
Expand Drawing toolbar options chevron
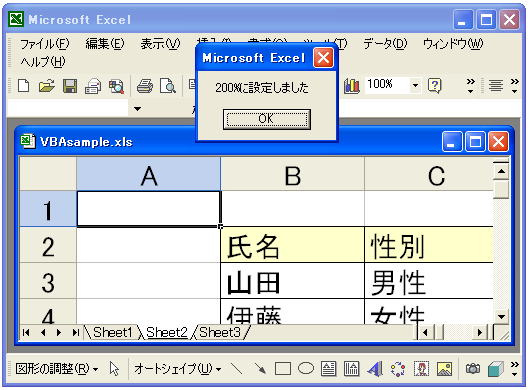(514, 369)
